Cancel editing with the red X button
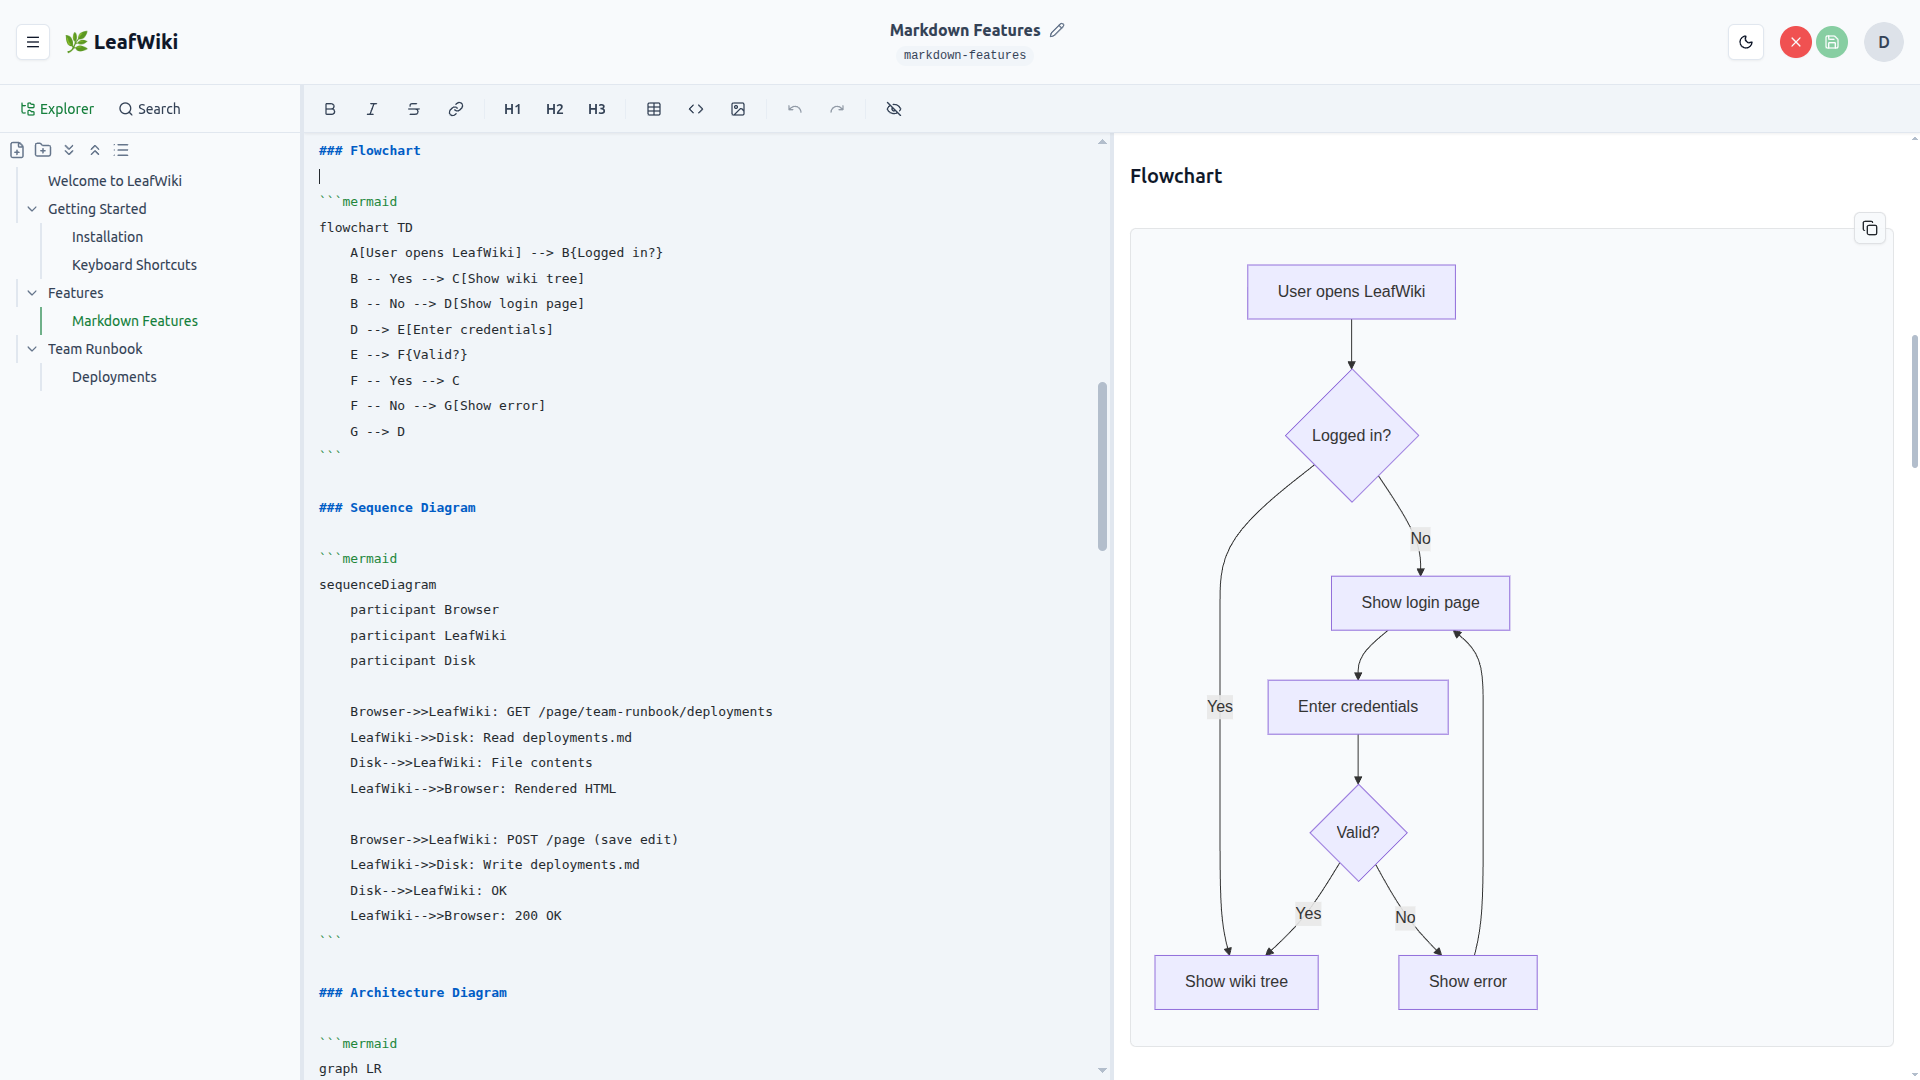This screenshot has height=1080, width=1920. [1796, 42]
